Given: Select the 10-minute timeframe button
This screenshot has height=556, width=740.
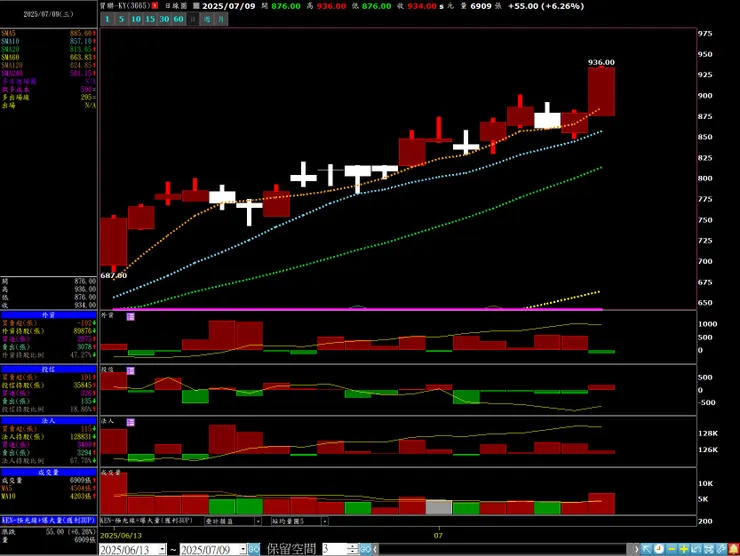Looking at the screenshot, I should point(136,19).
